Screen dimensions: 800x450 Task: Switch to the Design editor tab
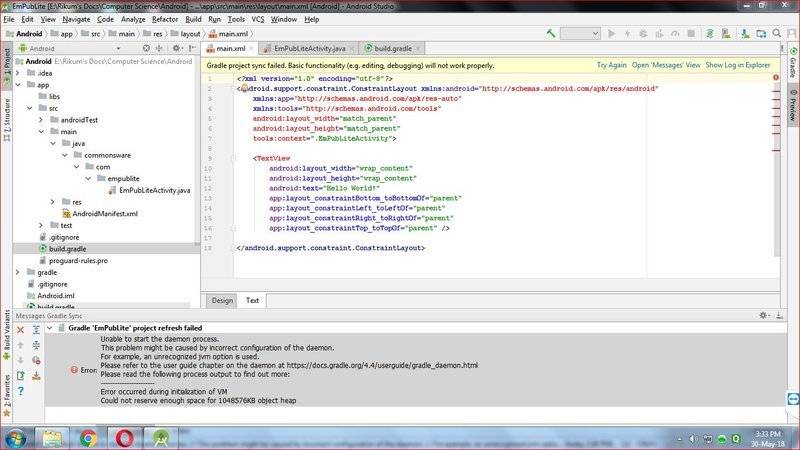[222, 300]
